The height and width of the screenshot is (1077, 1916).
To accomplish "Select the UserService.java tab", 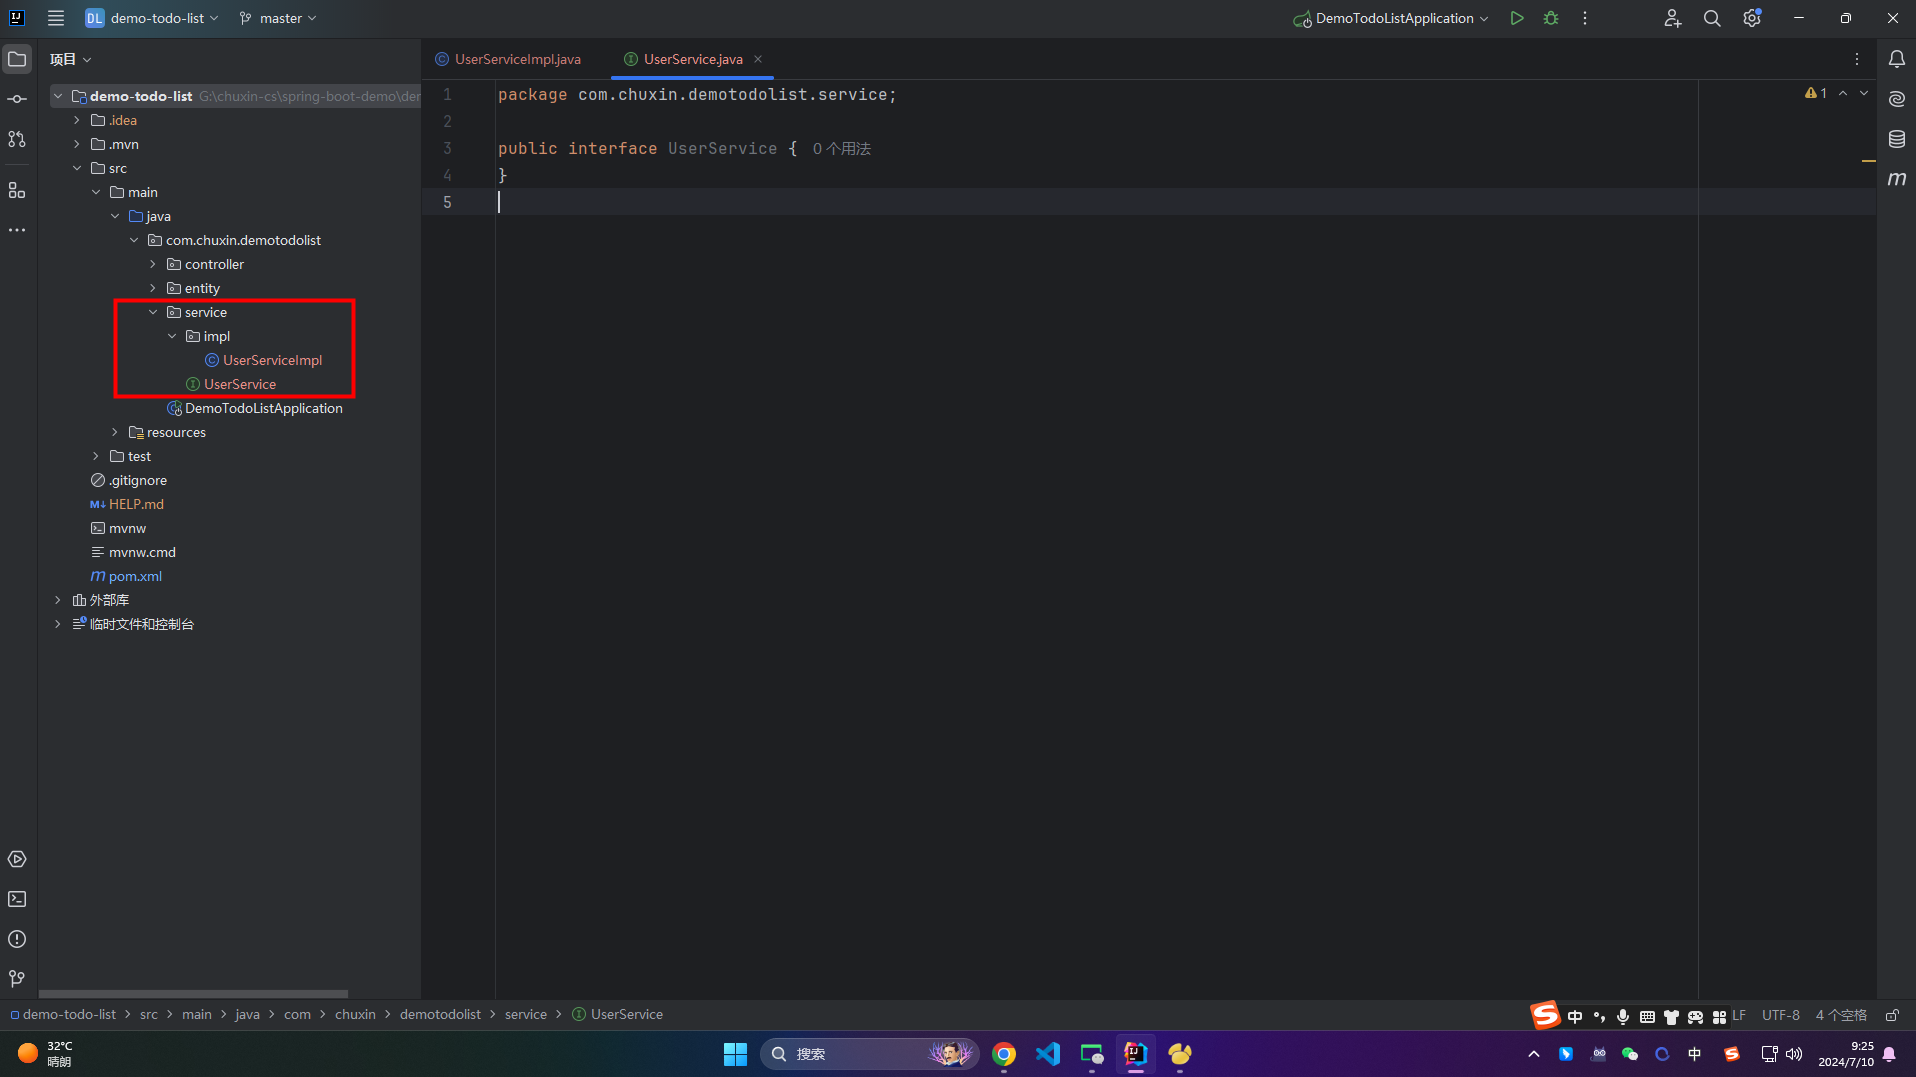I will click(692, 59).
